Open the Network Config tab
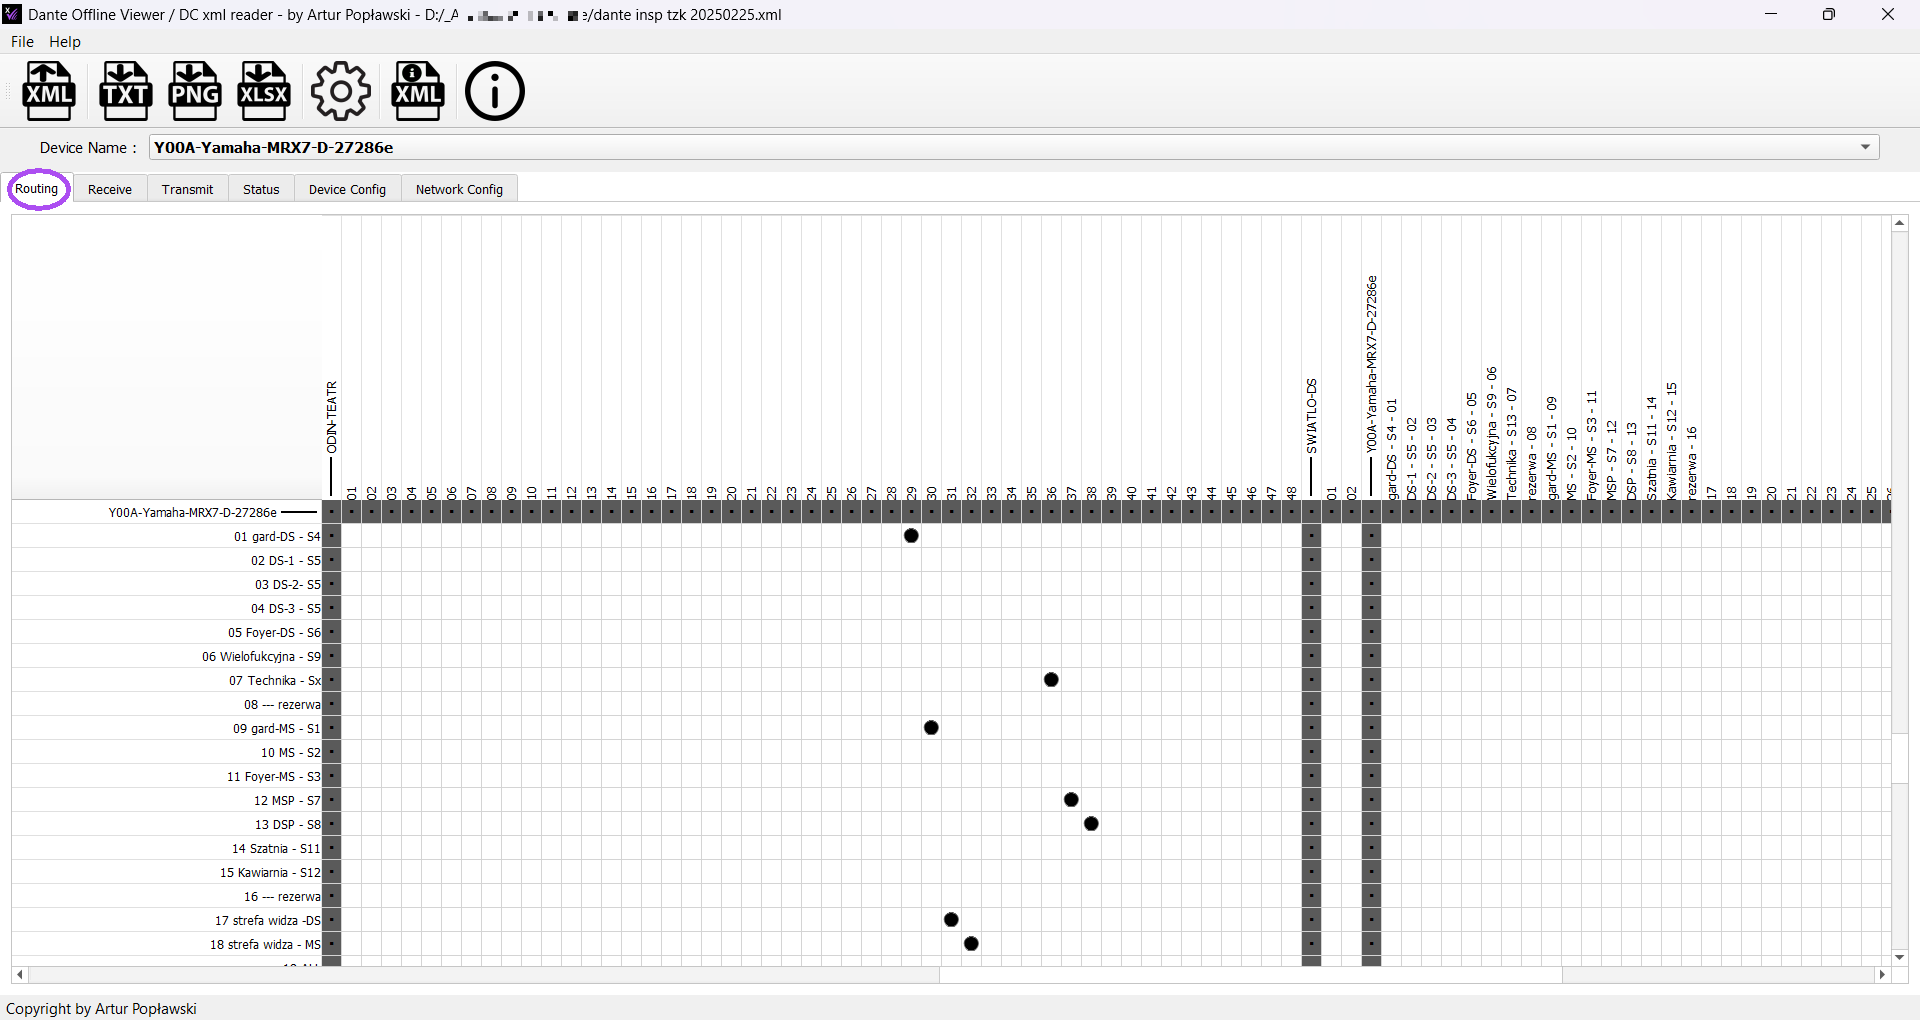1920x1020 pixels. tap(459, 189)
